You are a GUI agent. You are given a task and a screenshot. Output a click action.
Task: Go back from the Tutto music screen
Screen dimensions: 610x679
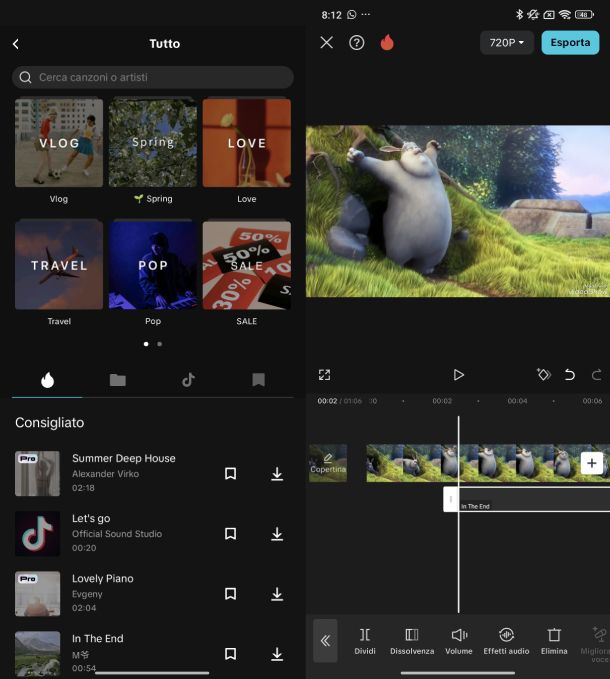16,44
